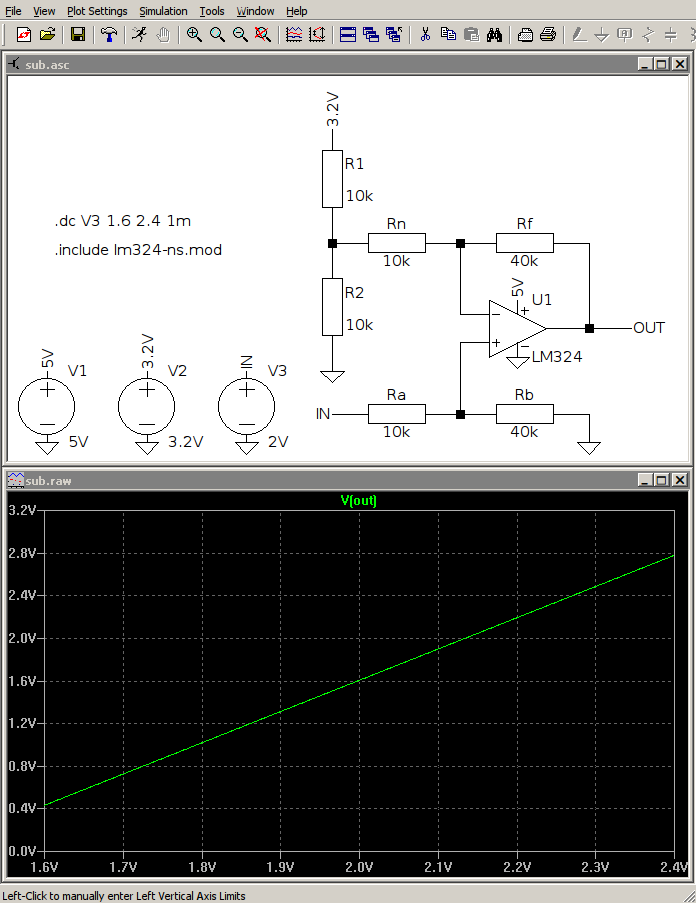
Task: Select the Draw Wire pencil icon
Action: tap(579, 35)
